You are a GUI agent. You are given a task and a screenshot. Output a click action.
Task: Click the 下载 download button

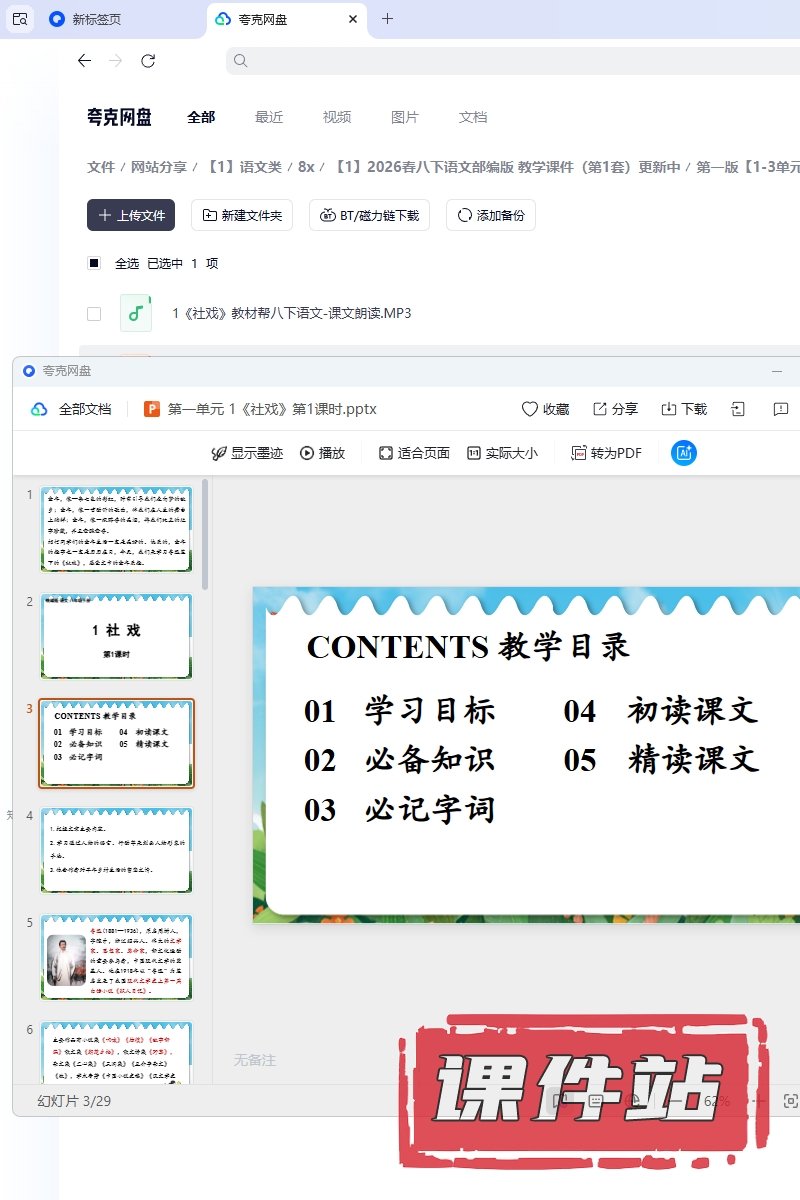[684, 409]
